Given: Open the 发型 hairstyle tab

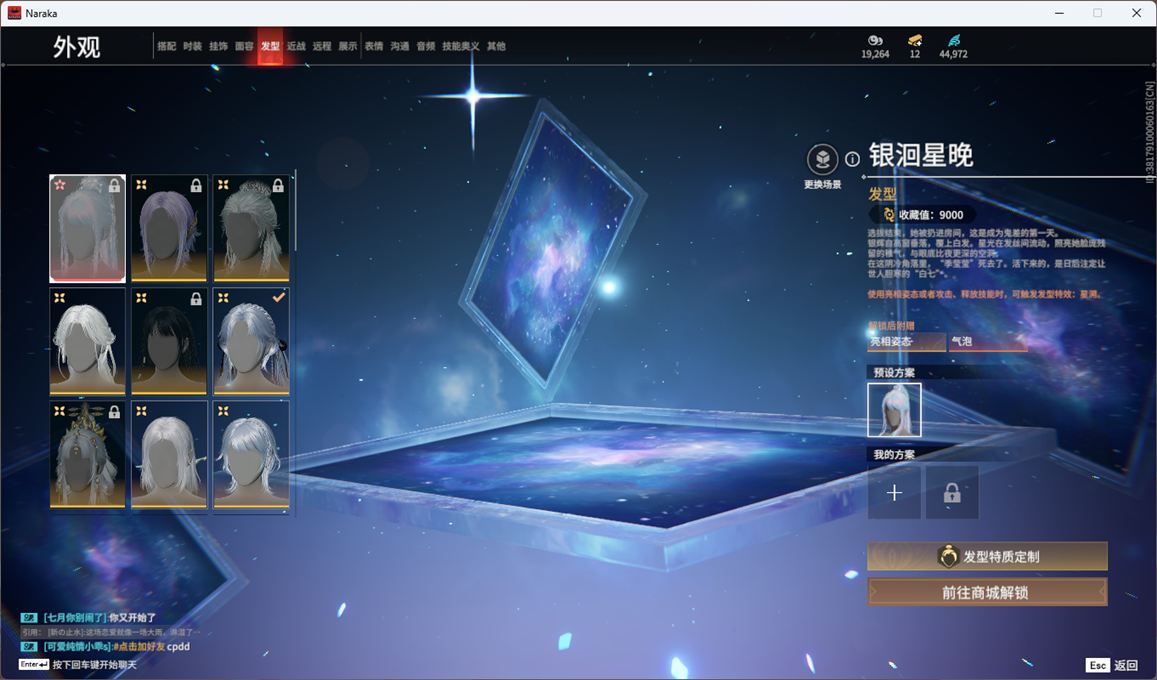Looking at the screenshot, I should click(x=270, y=46).
